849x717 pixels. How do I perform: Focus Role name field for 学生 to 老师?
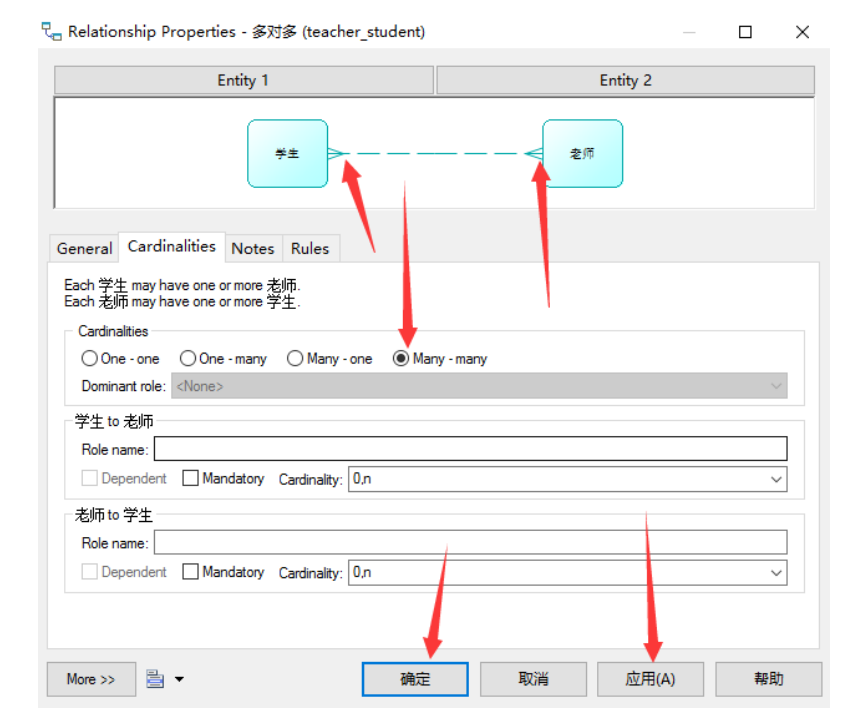coord(470,449)
